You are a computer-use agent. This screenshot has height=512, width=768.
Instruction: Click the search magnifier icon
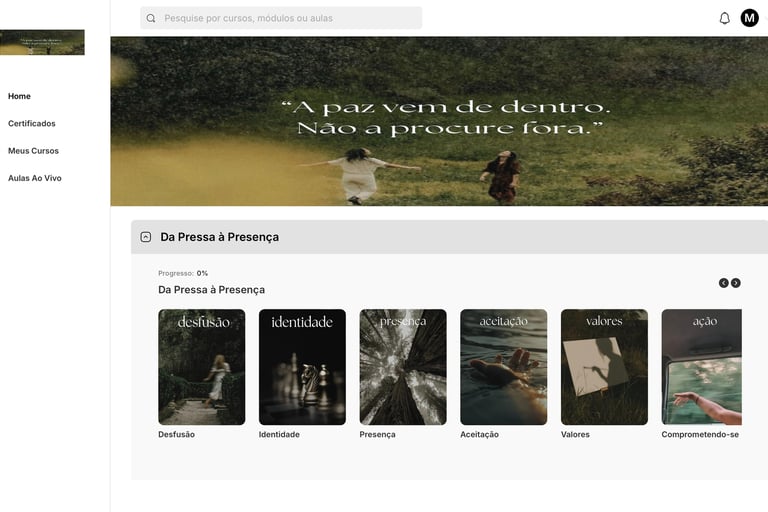151,18
